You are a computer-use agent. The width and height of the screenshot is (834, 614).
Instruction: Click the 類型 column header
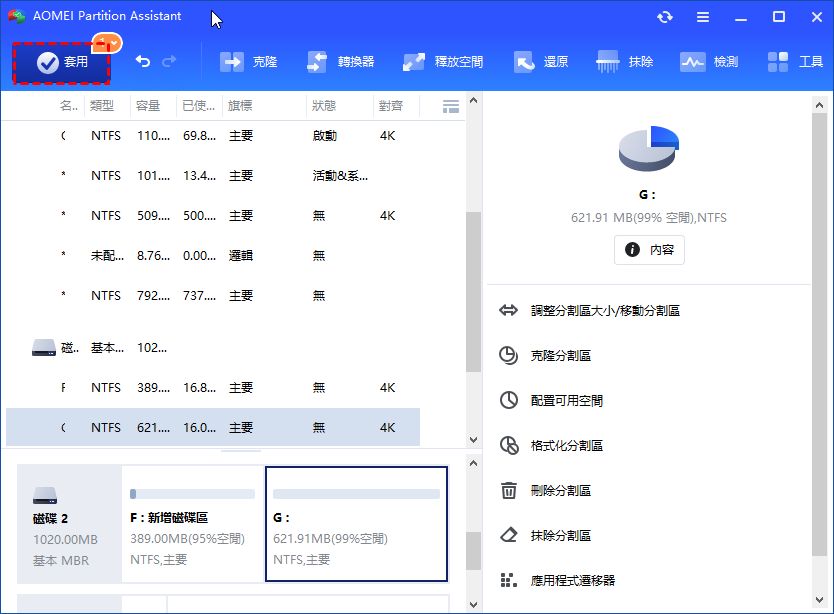coord(102,106)
